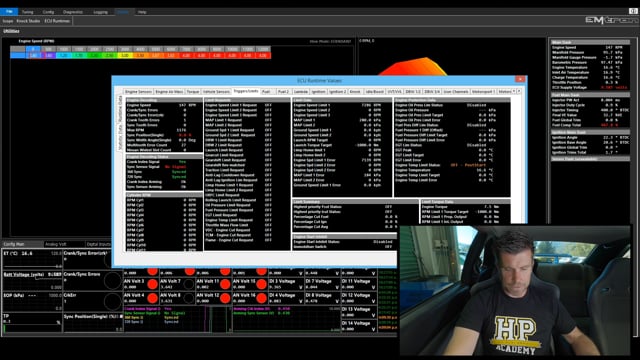Screen dimensions: 640x360
Task: Switch to Motorsport 1 tab
Action: coord(483,92)
